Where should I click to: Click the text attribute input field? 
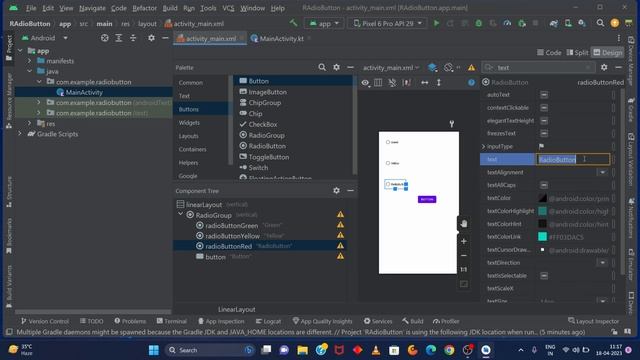coord(573,159)
